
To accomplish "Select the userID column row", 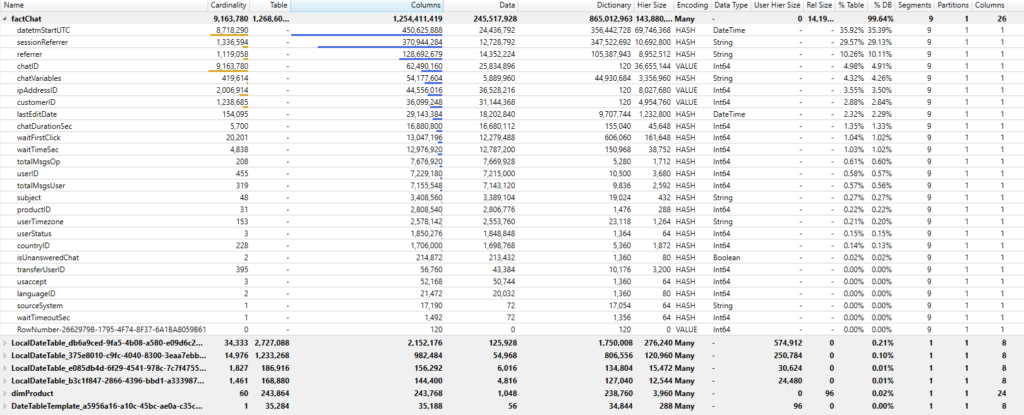I will tap(512, 174).
